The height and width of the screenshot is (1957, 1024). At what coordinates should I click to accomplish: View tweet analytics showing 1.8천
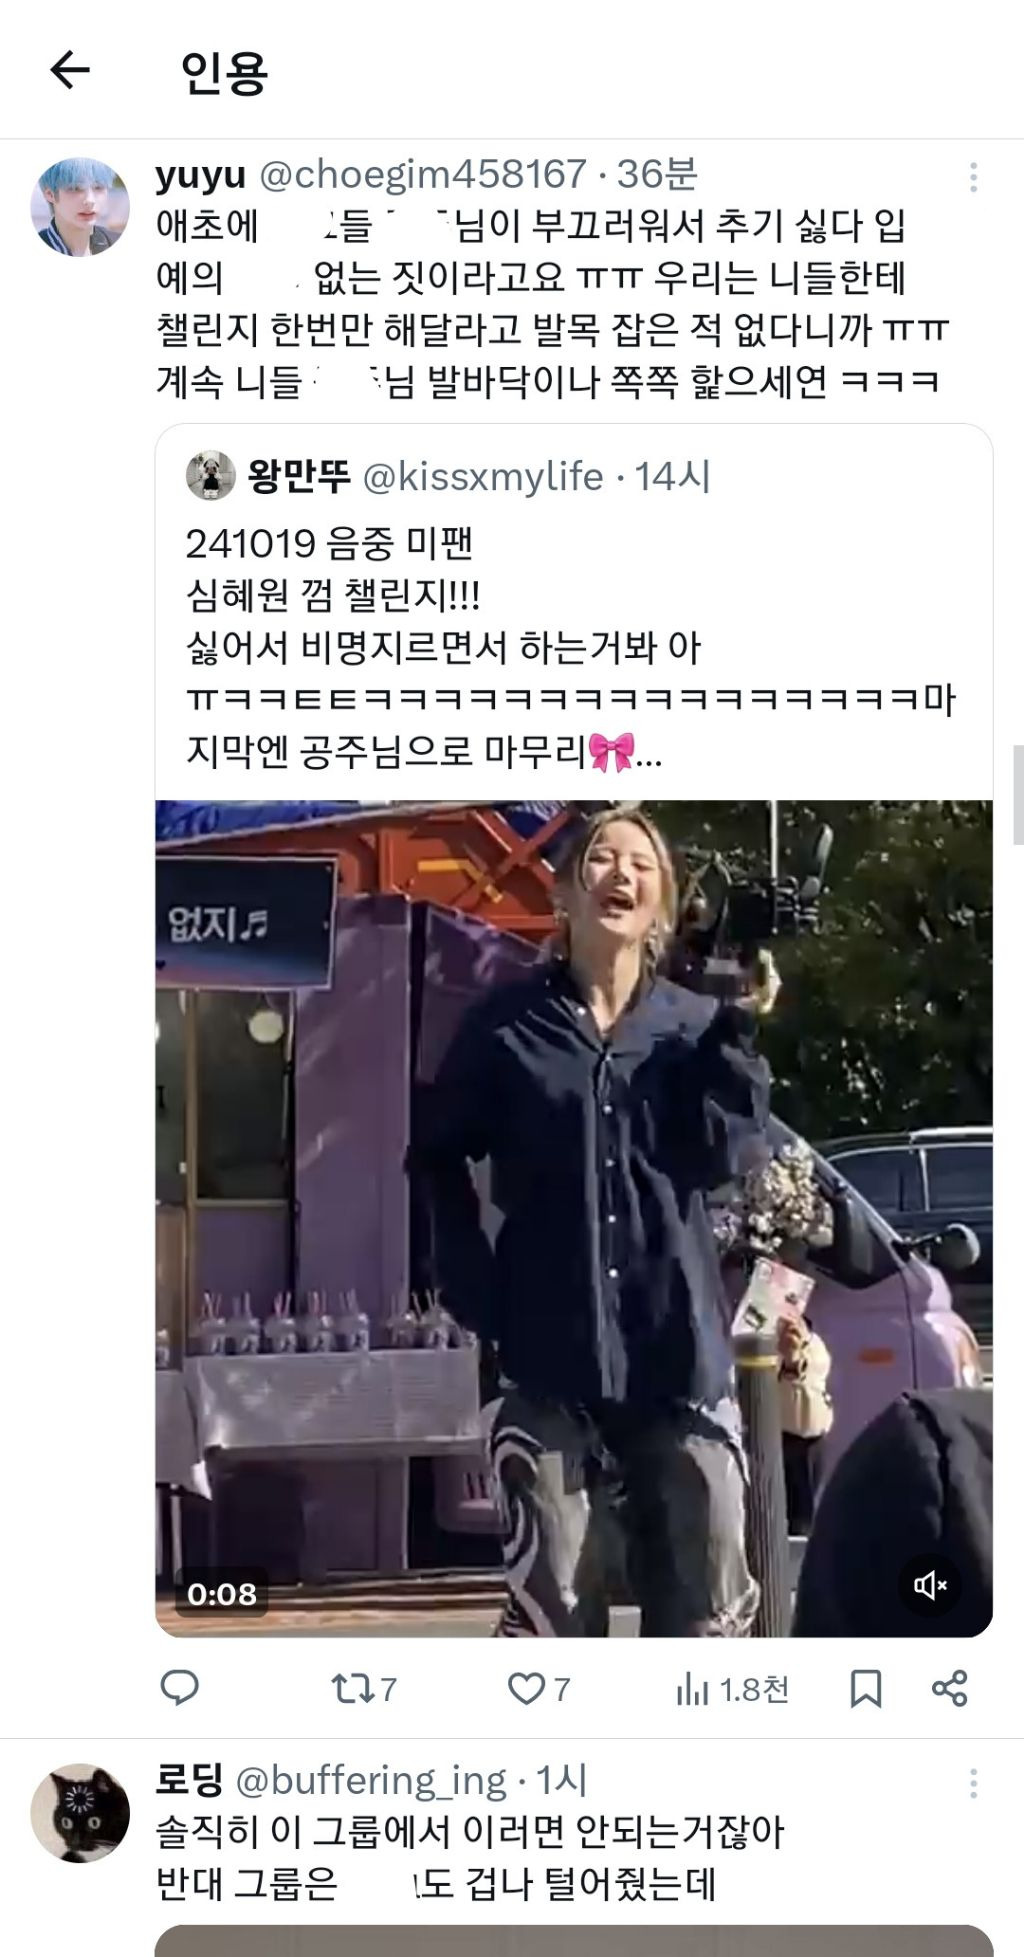point(732,1689)
